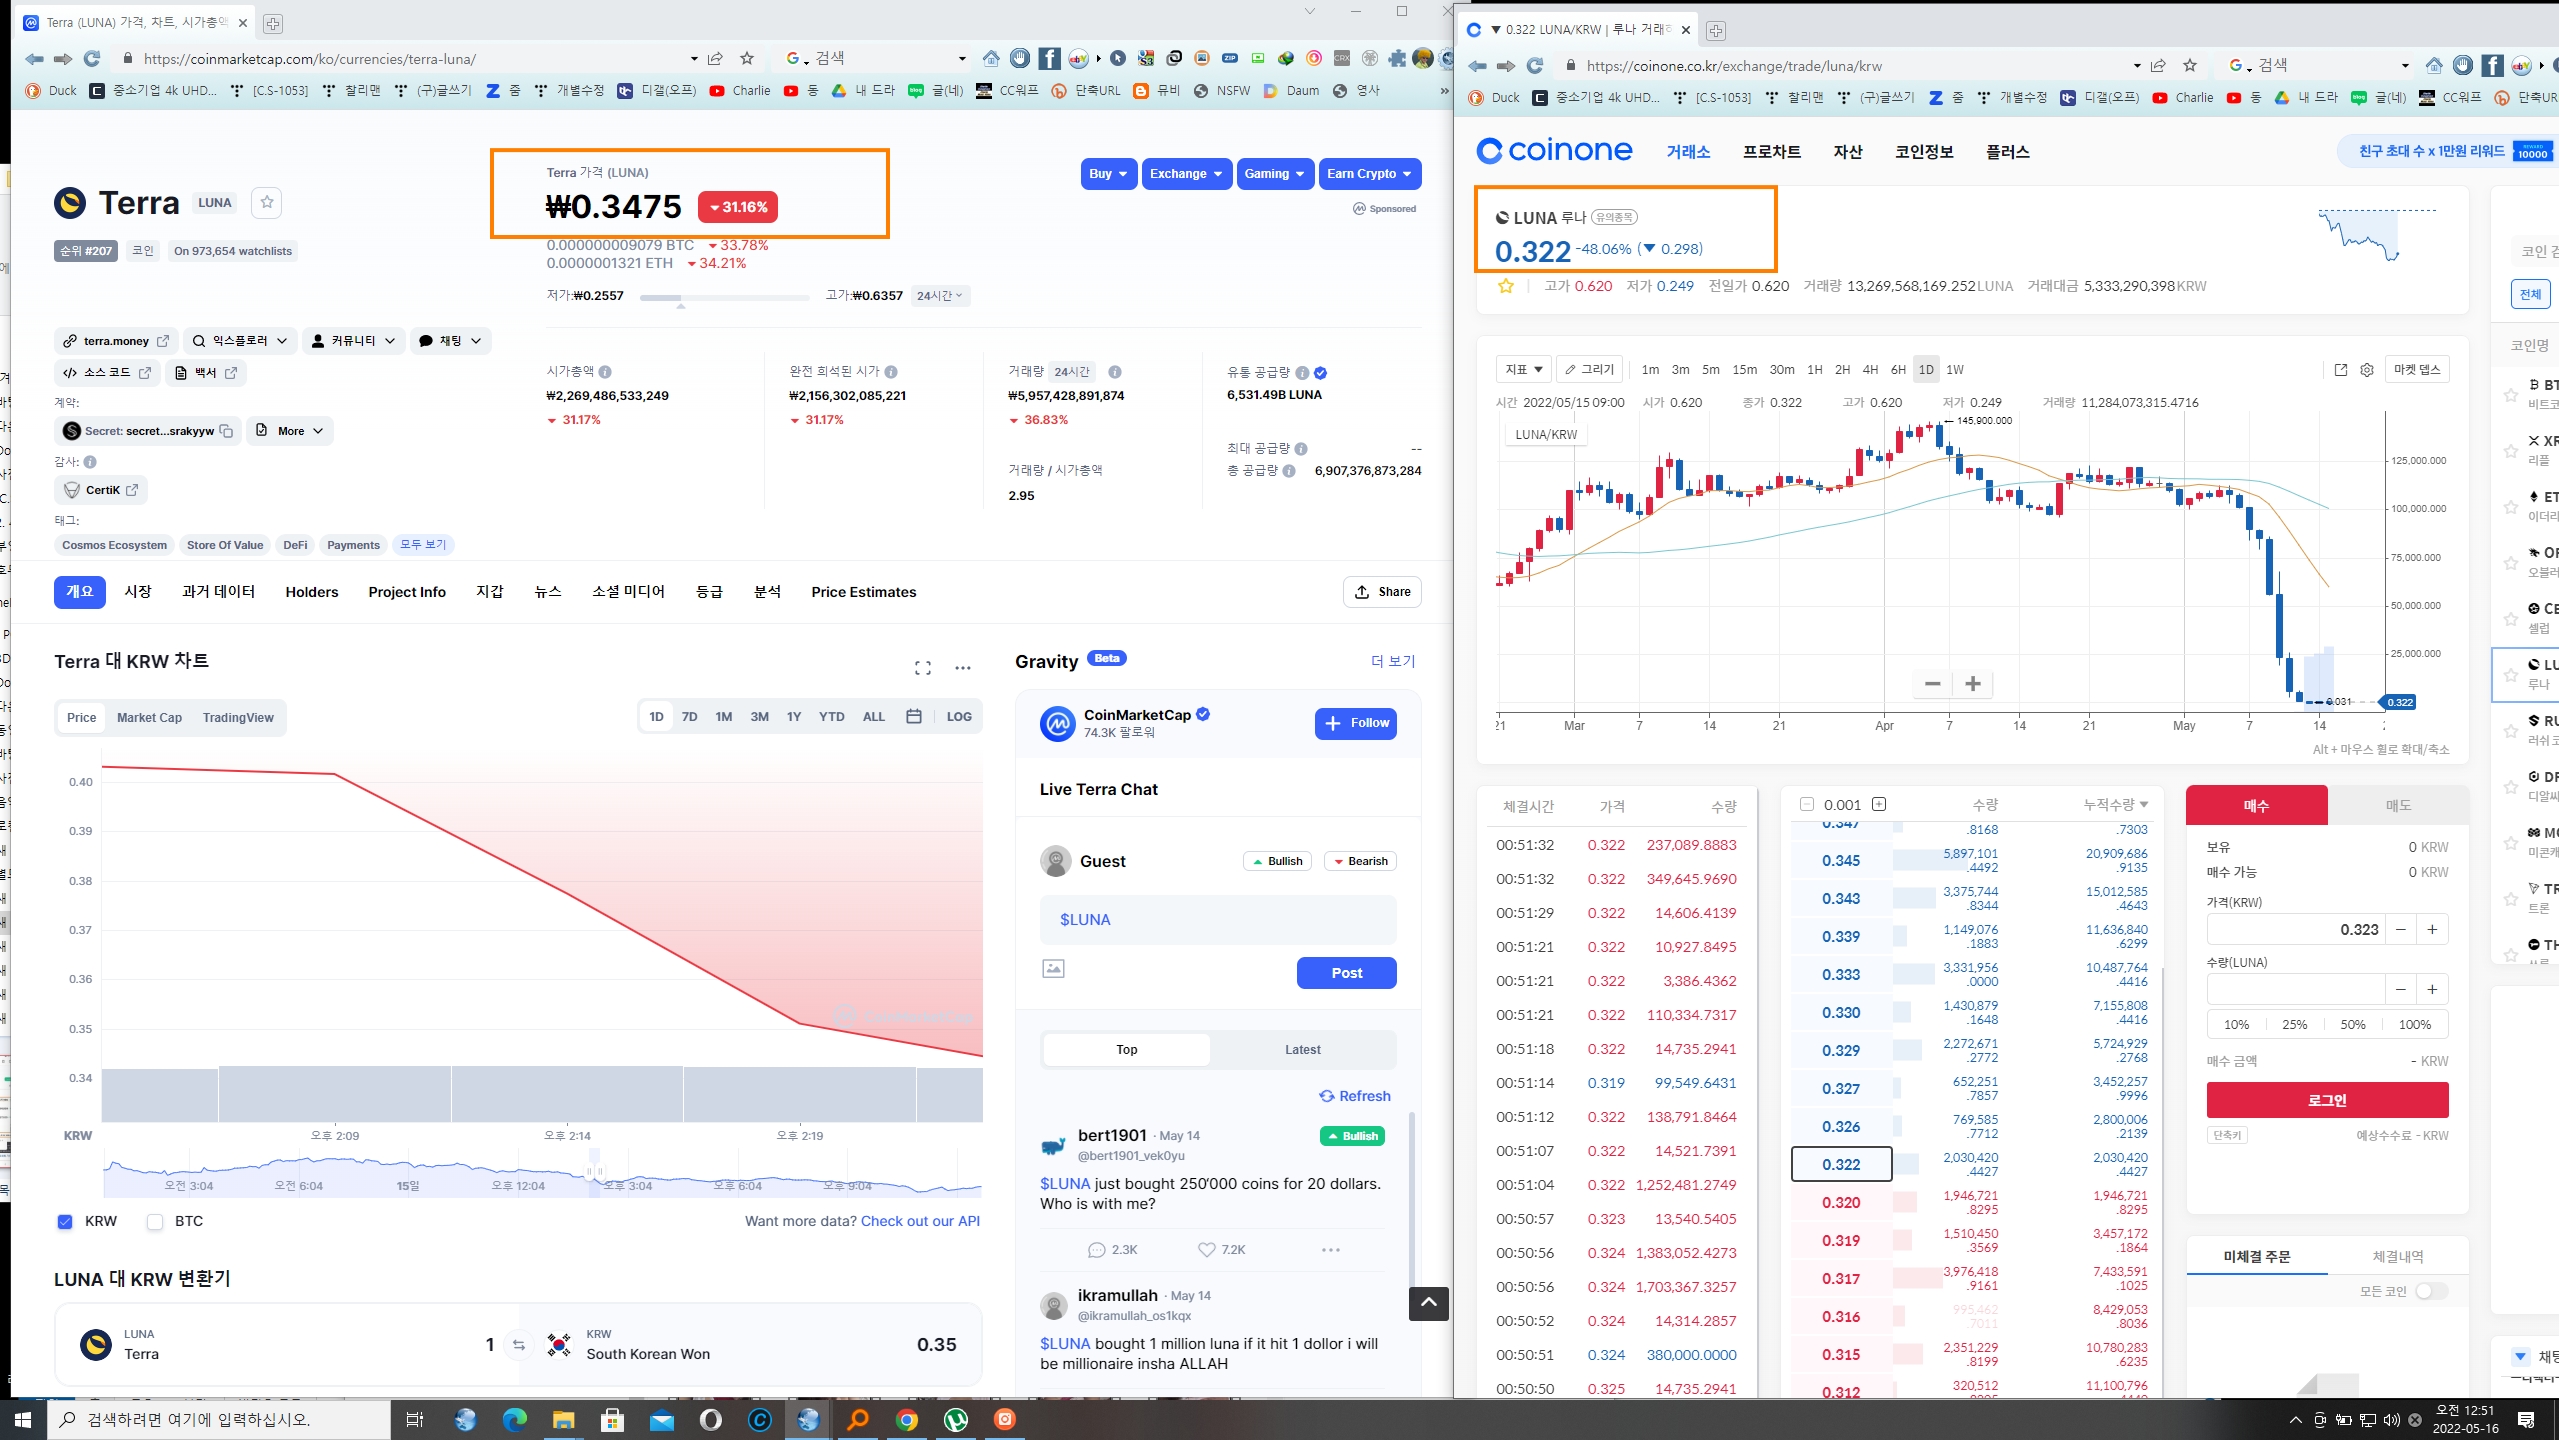The image size is (2559, 1440).
Task: Open three-dot menu on Terra chart
Action: (x=963, y=668)
